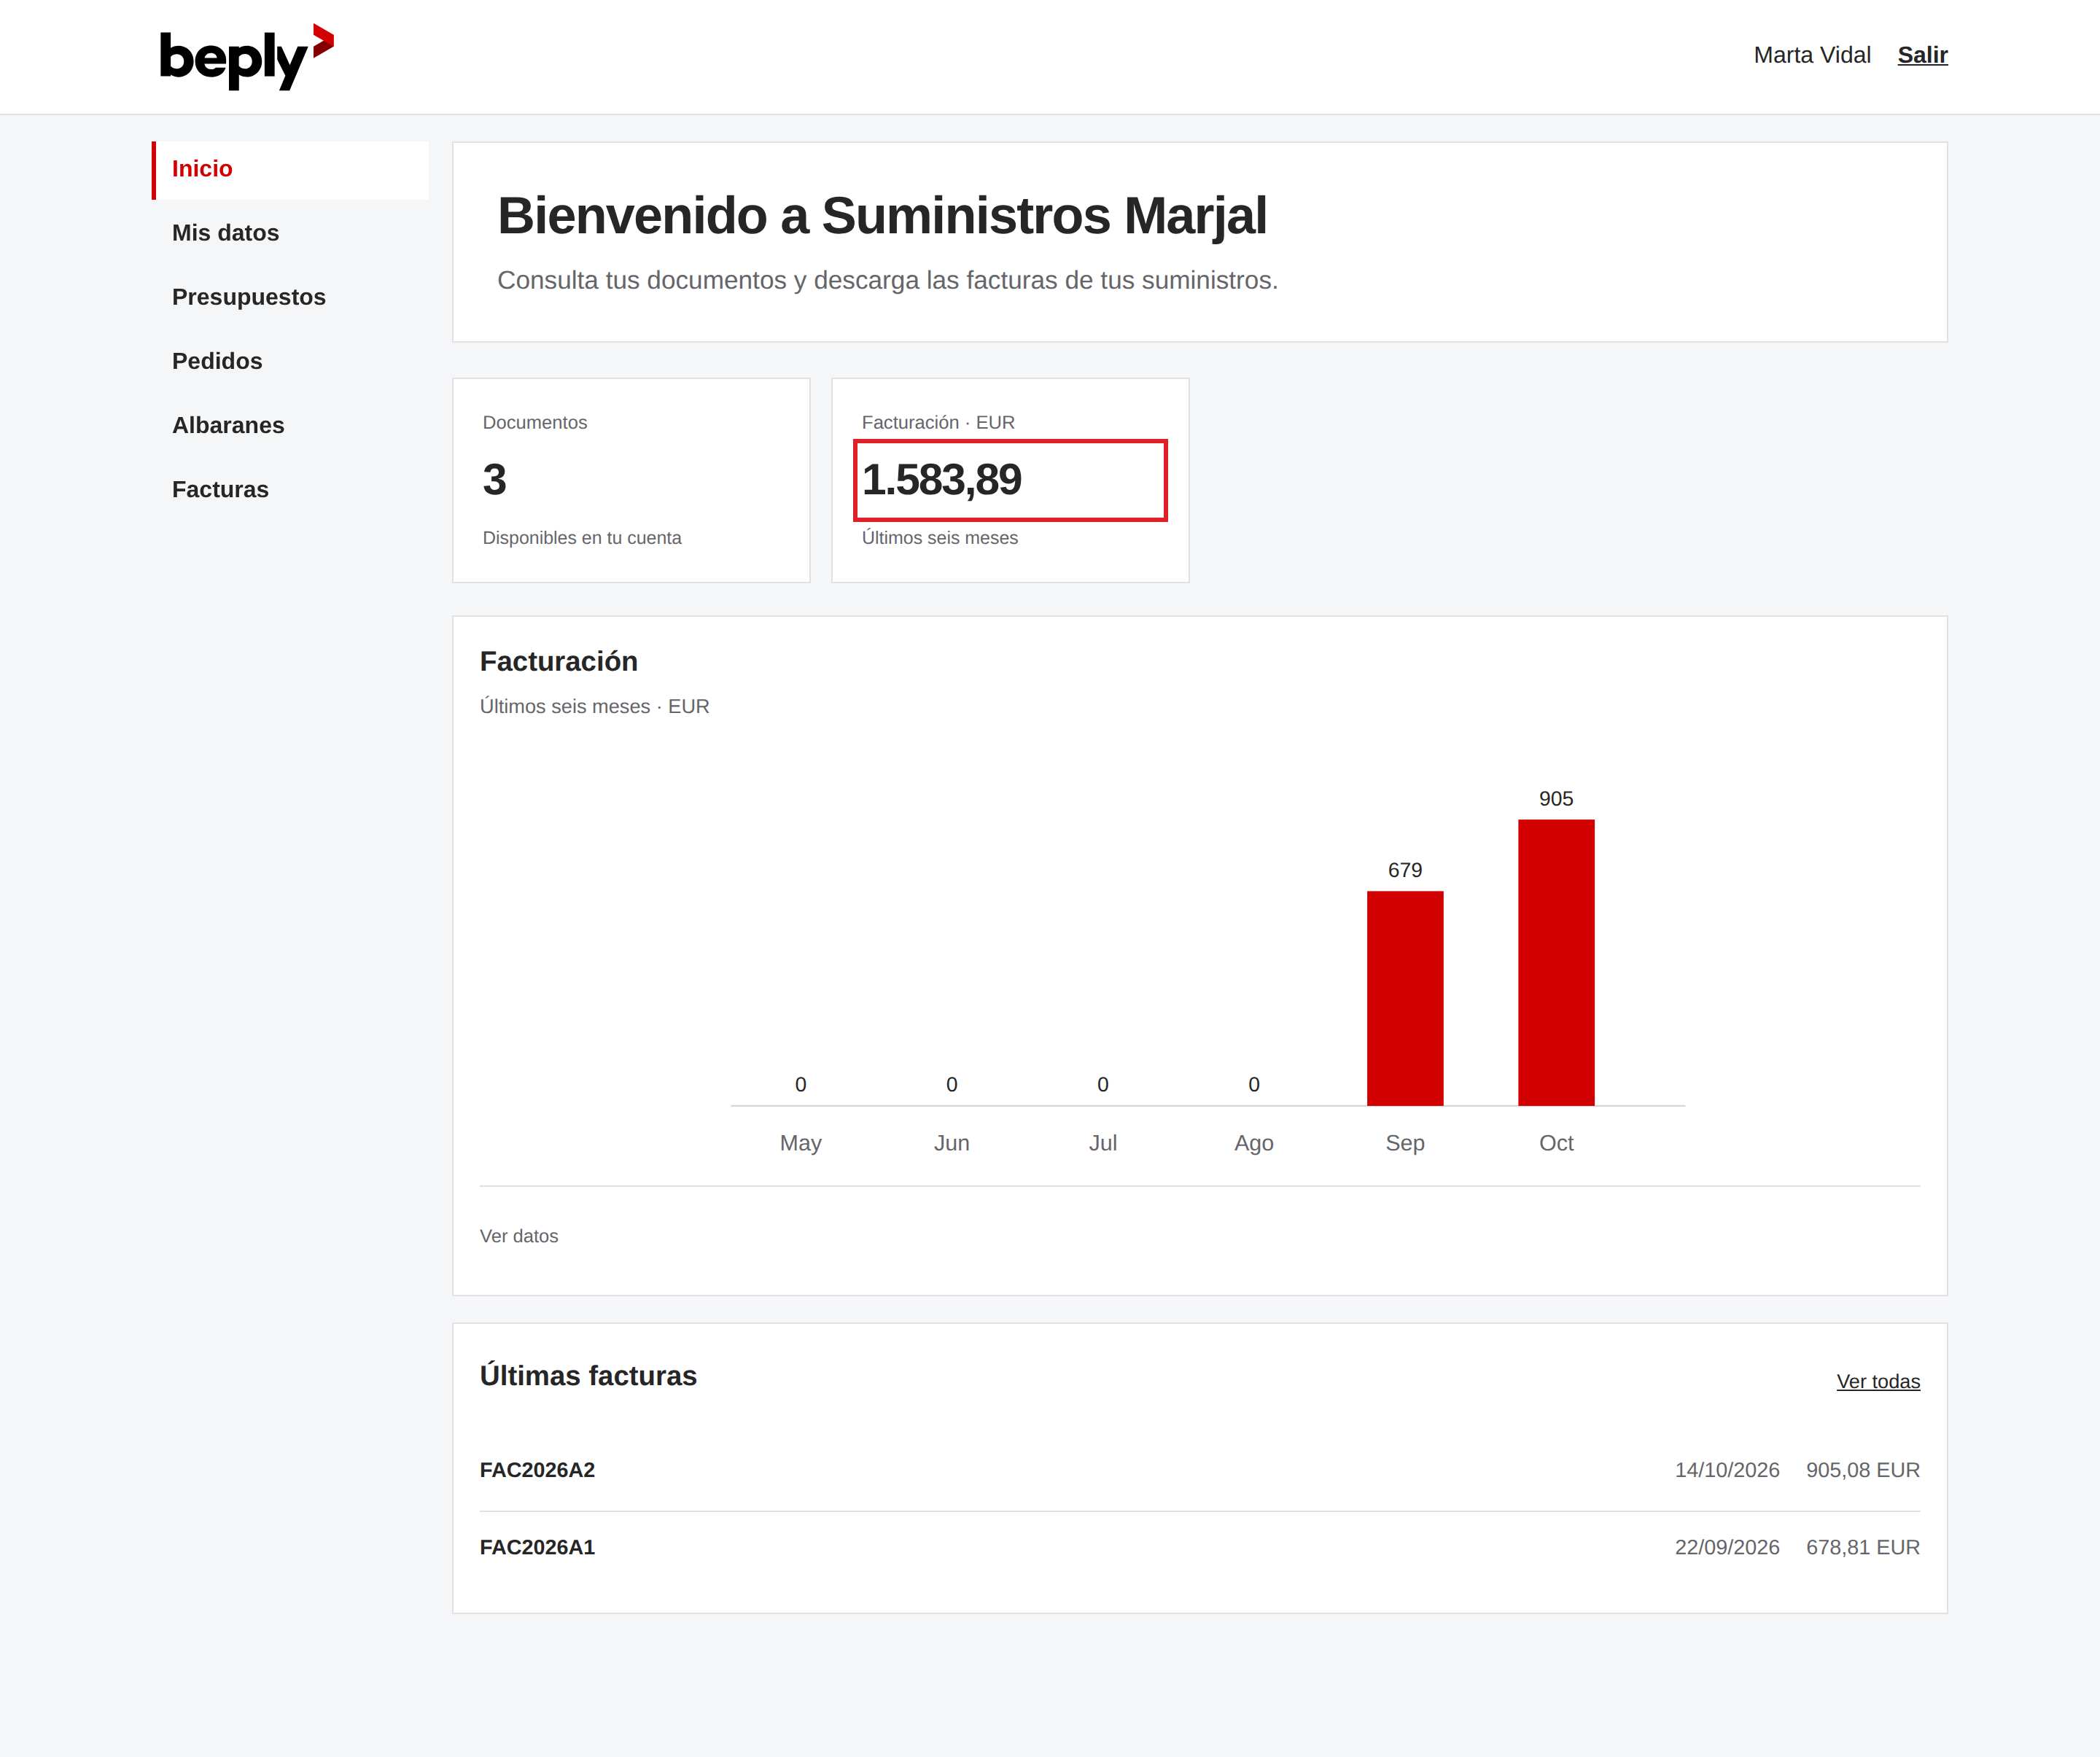Click the September bar in chart
Image resolution: width=2100 pixels, height=1757 pixels.
(1404, 998)
